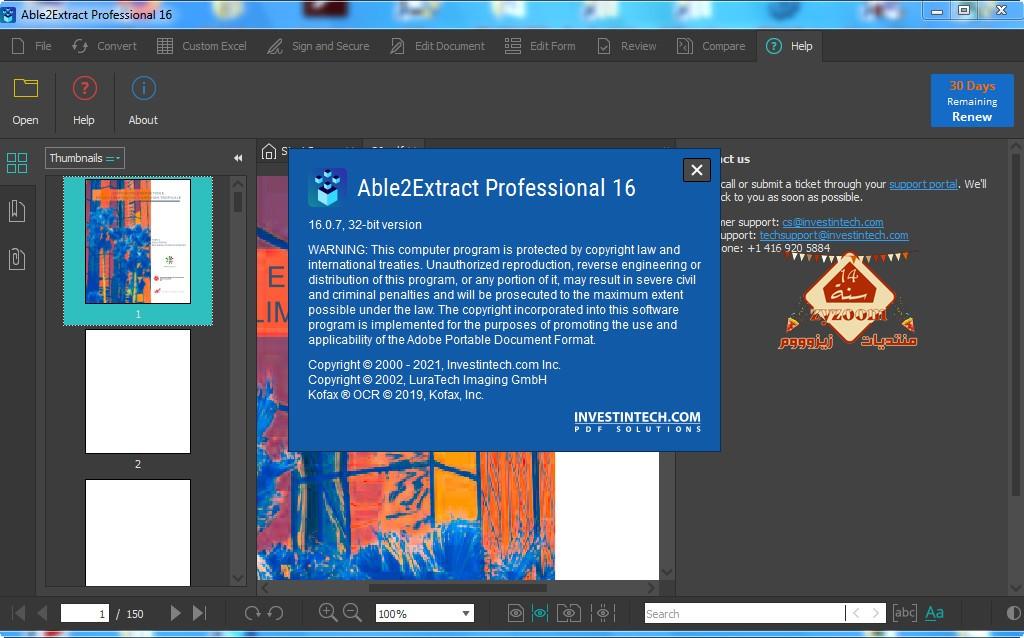1024x638 pixels.
Task: Open the Compare tab
Action: [711, 46]
